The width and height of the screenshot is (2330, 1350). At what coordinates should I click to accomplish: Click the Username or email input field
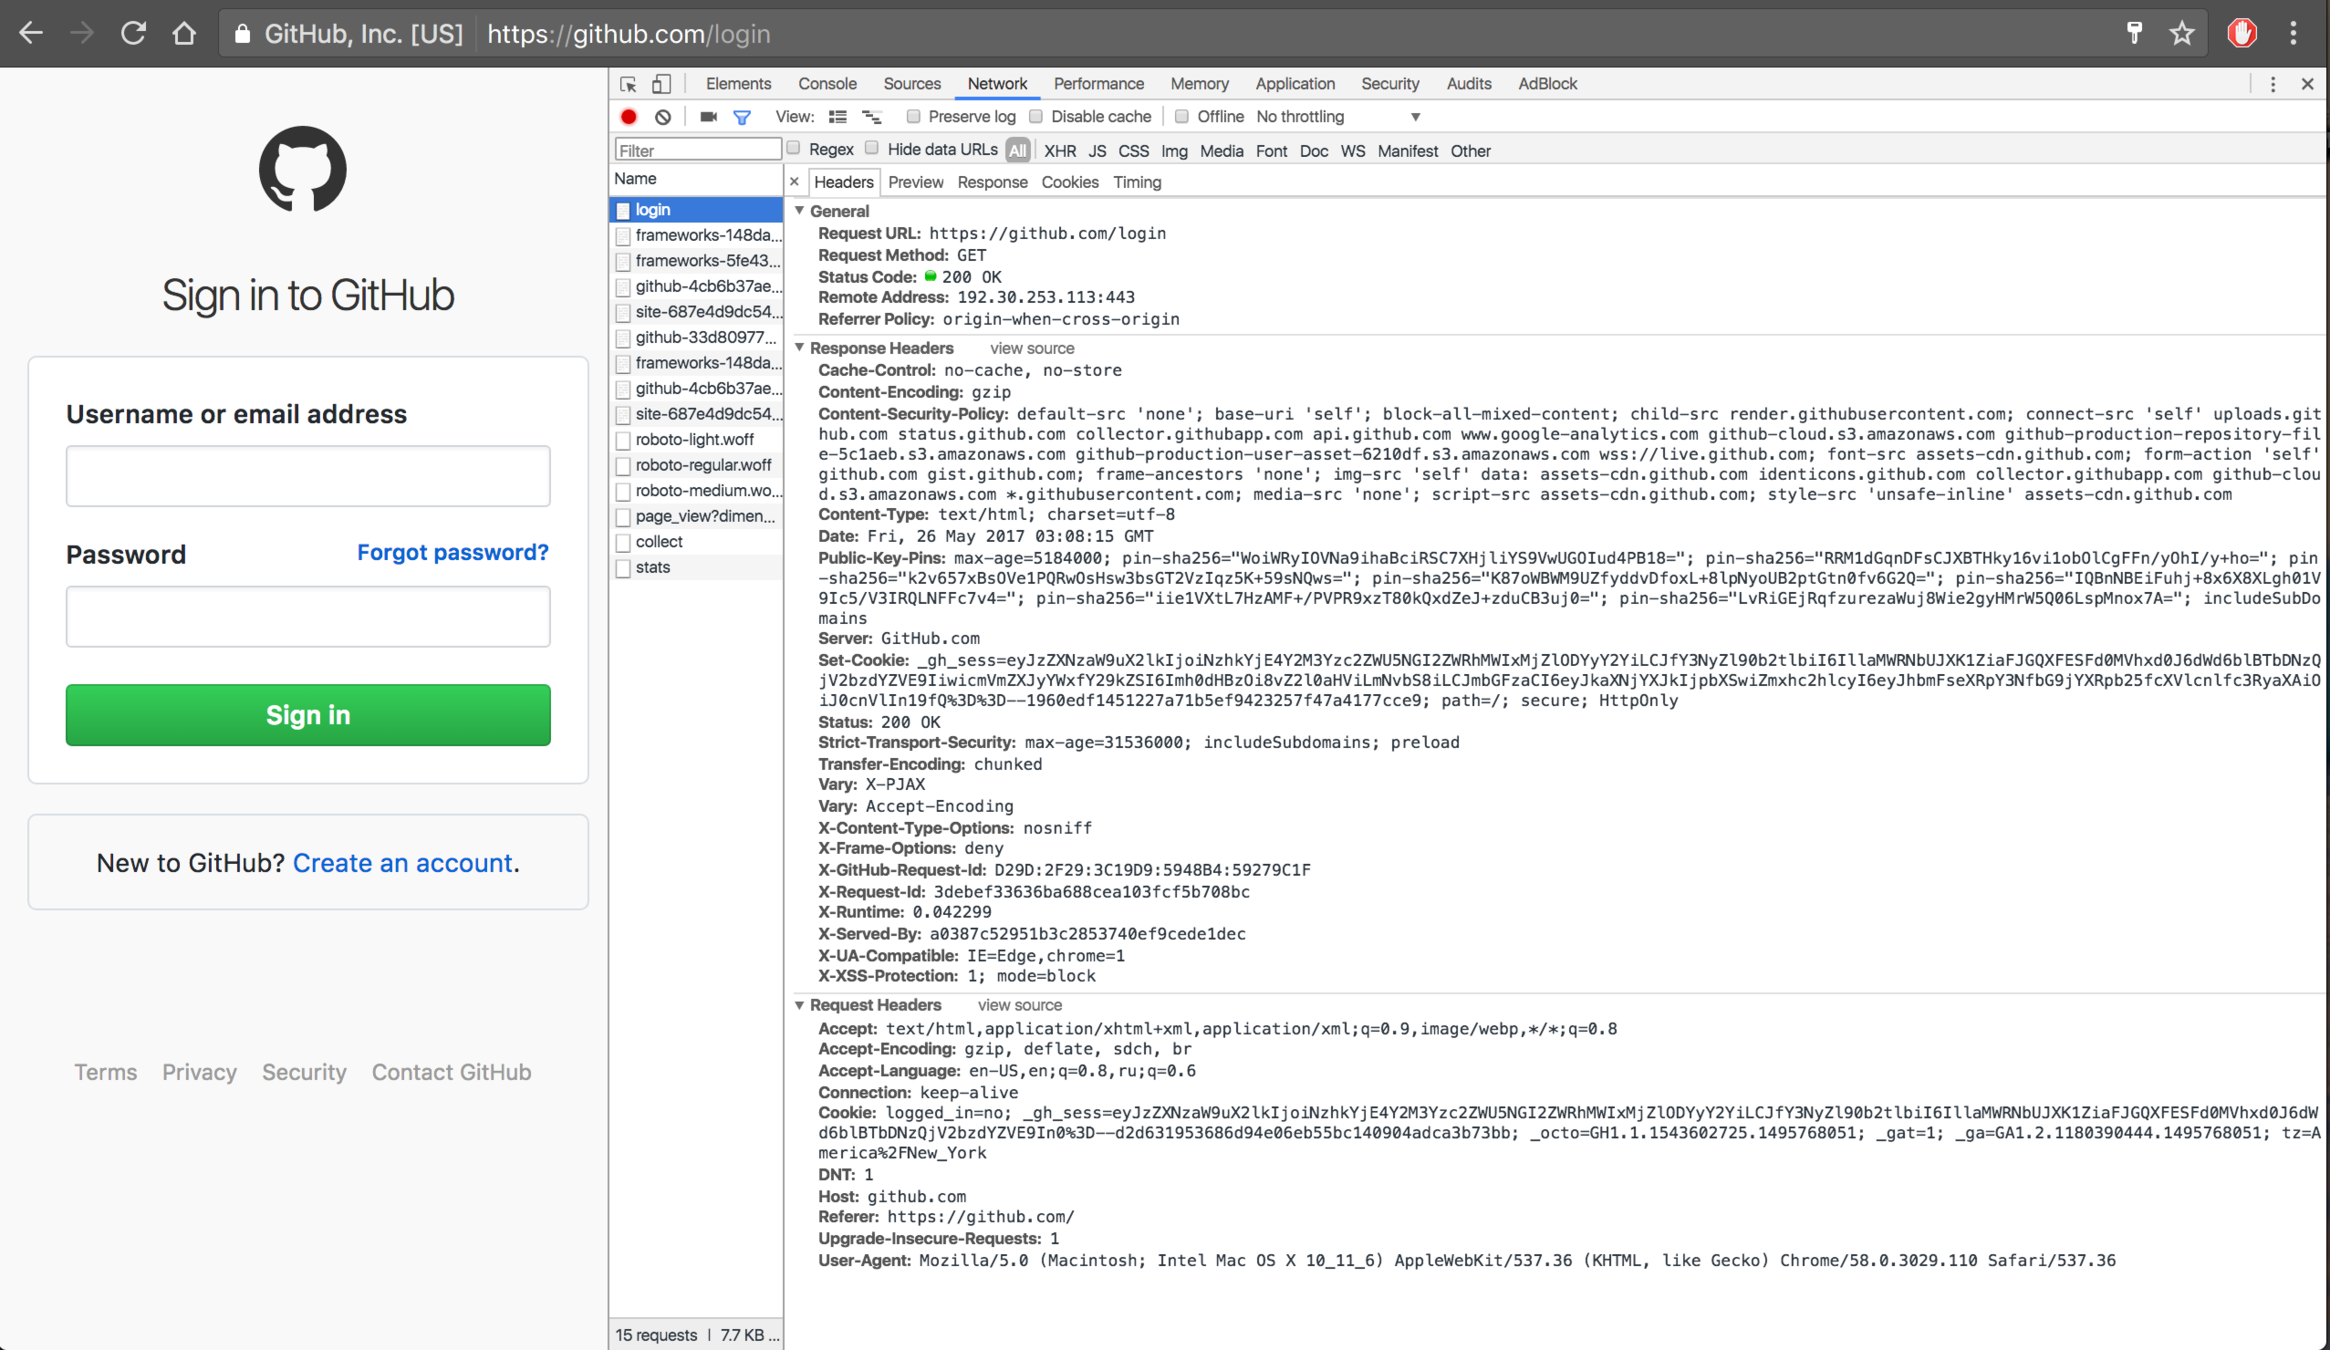(x=308, y=476)
